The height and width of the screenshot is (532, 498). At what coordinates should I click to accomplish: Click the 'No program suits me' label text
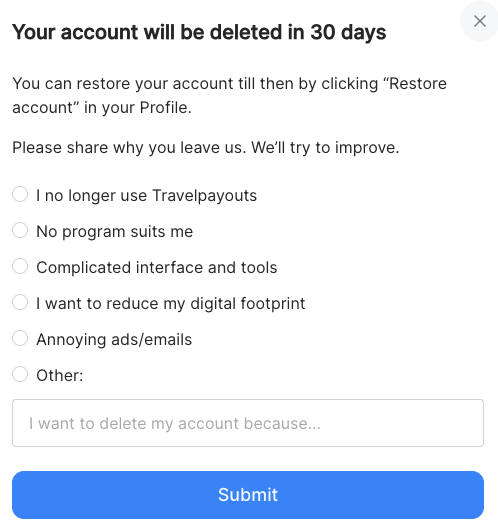(x=115, y=232)
